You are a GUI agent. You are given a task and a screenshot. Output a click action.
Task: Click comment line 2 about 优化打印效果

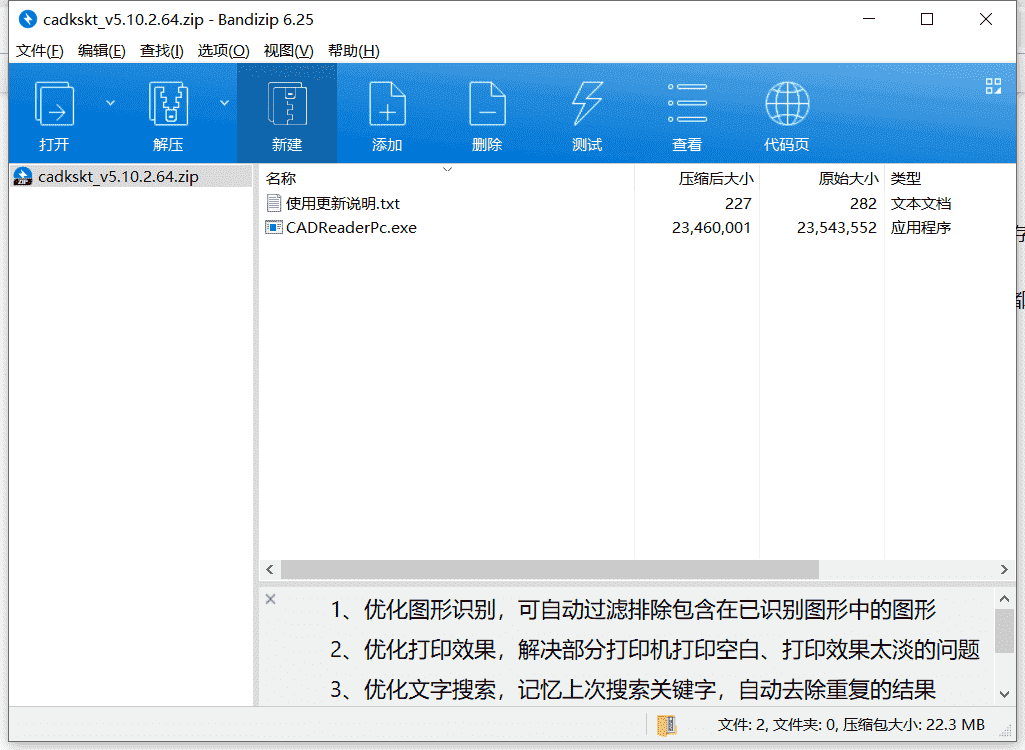[x=654, y=649]
